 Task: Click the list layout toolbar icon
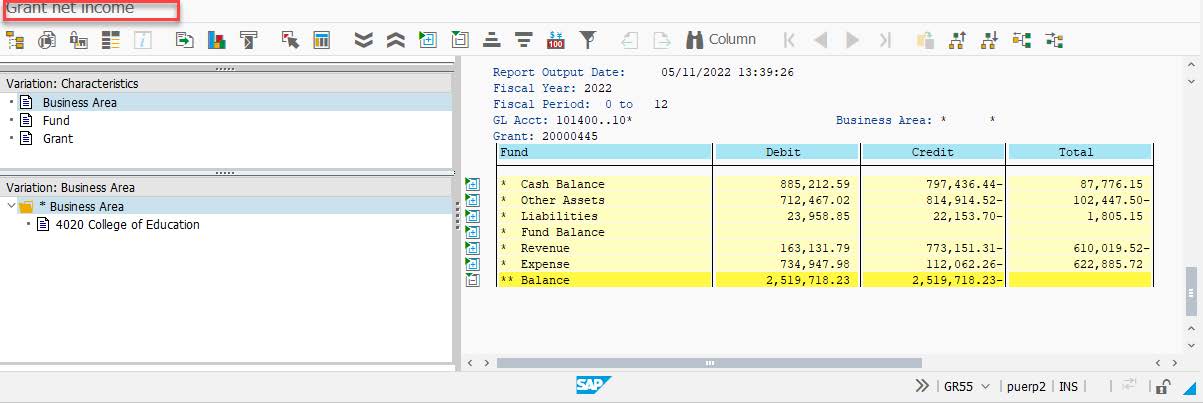(x=111, y=40)
